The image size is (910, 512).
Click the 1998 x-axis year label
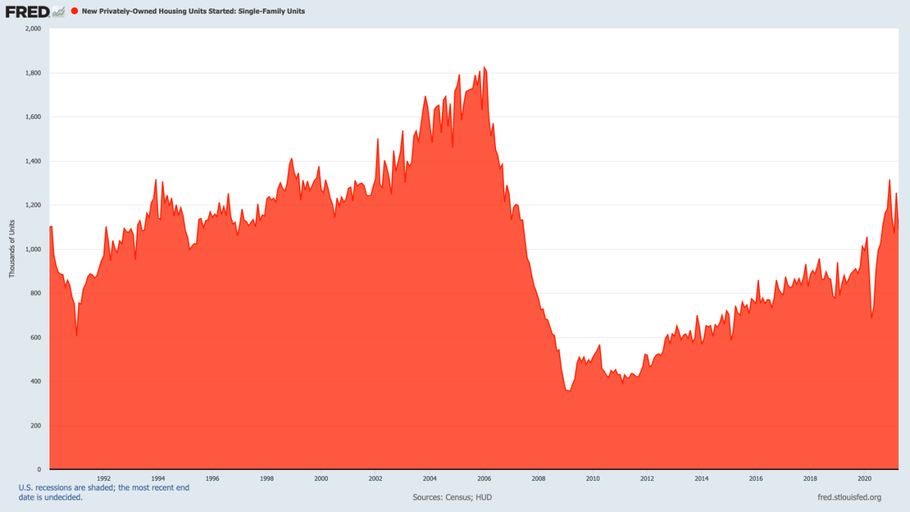(266, 479)
